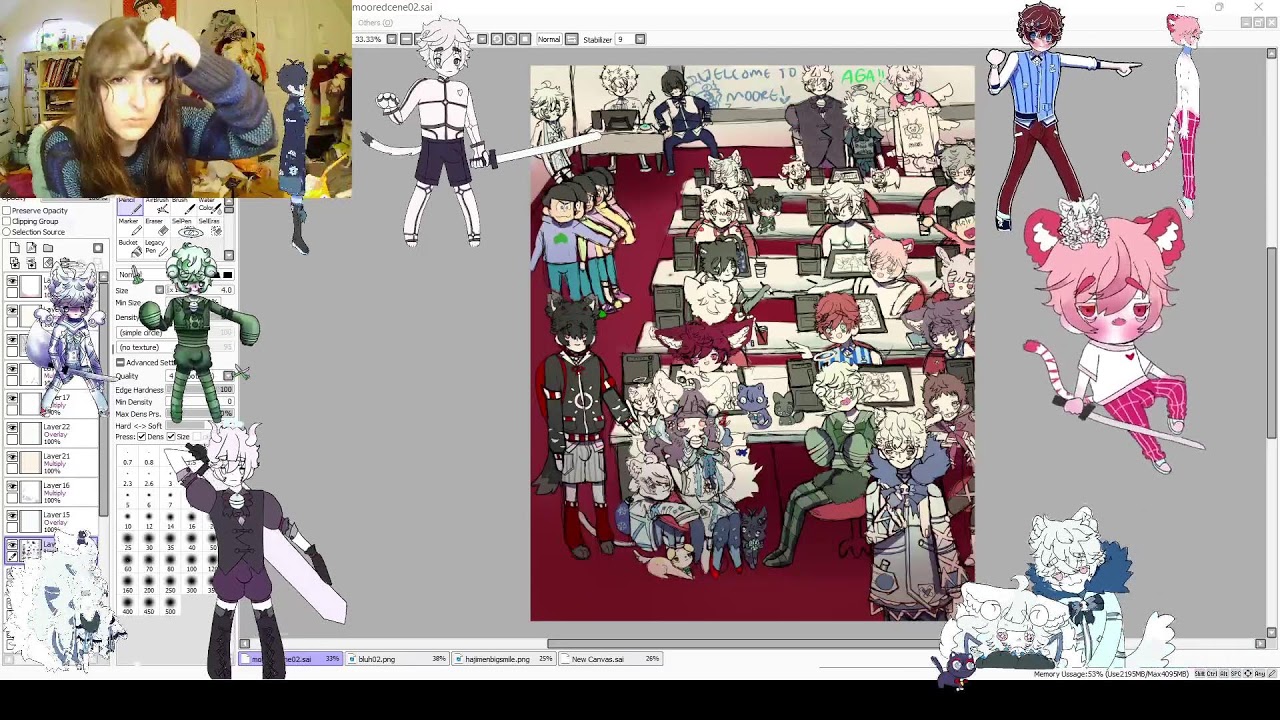Select the Bucket tool
The height and width of the screenshot is (720, 1280).
coord(130,247)
